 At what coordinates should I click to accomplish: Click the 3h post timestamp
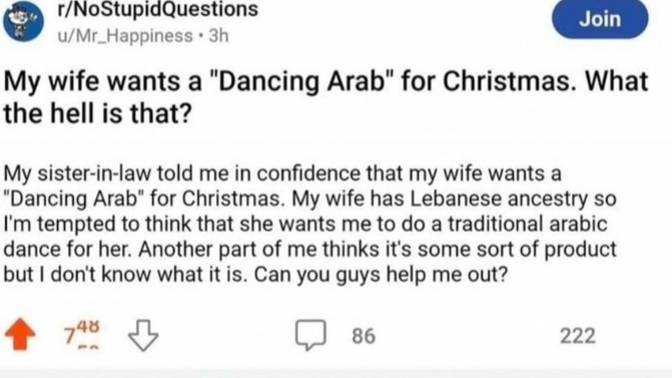[x=219, y=36]
